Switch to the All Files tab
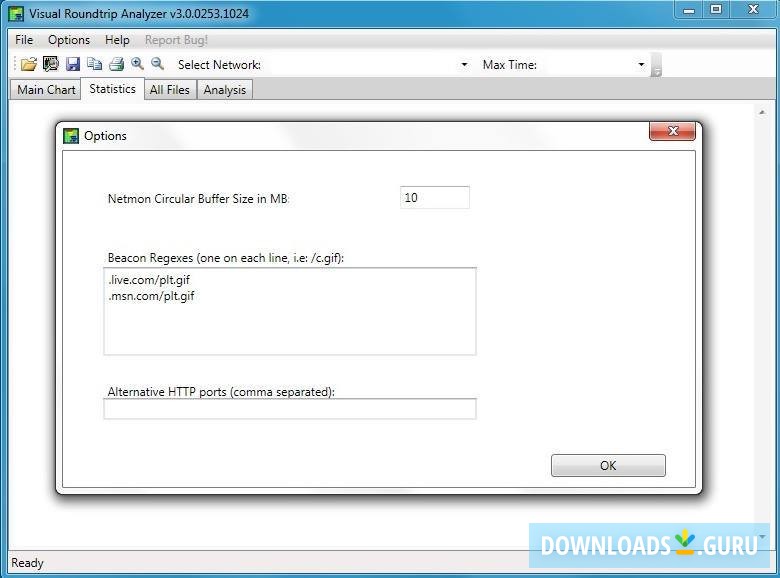 click(170, 90)
